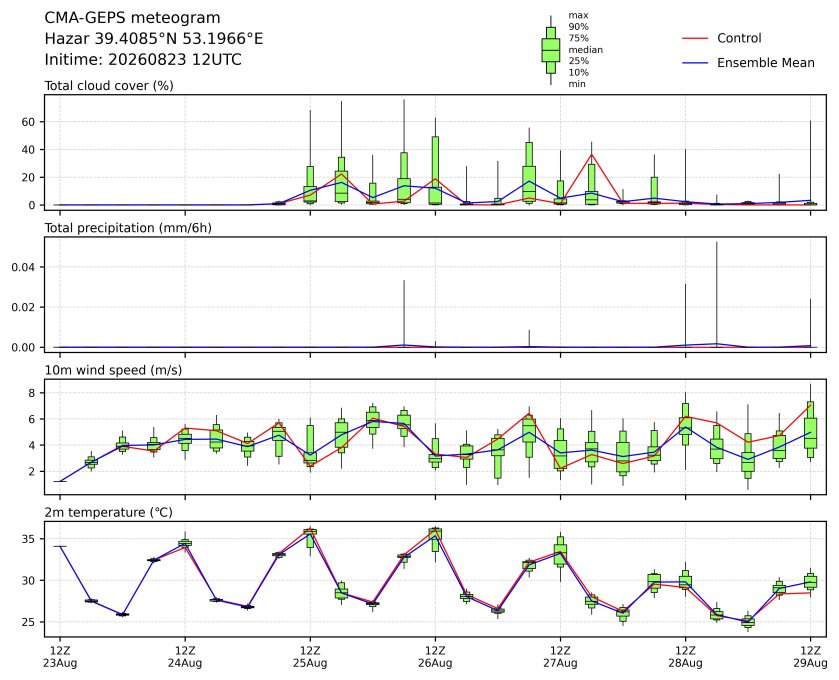The image size is (839, 680).
Task: Click the '12Z 28Aug' axis label
Action: (x=685, y=657)
